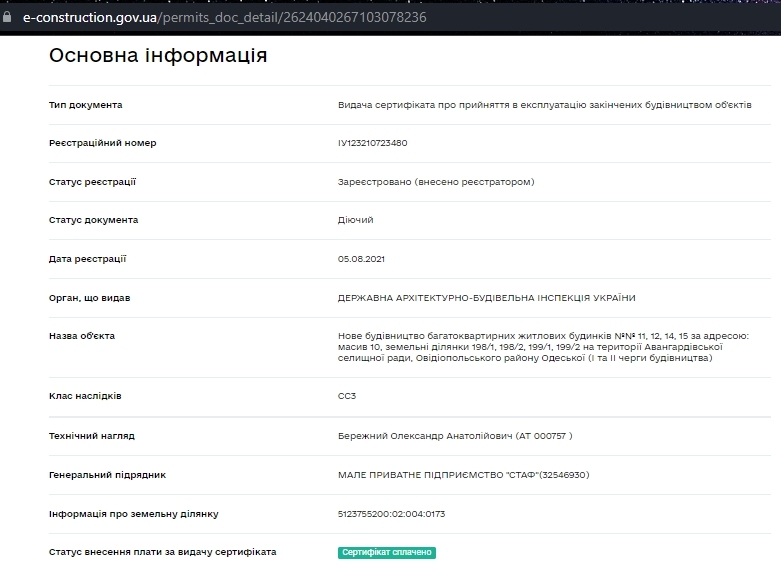Click 'Статус внесення плати за видачу сертифіката' label

tap(162, 552)
